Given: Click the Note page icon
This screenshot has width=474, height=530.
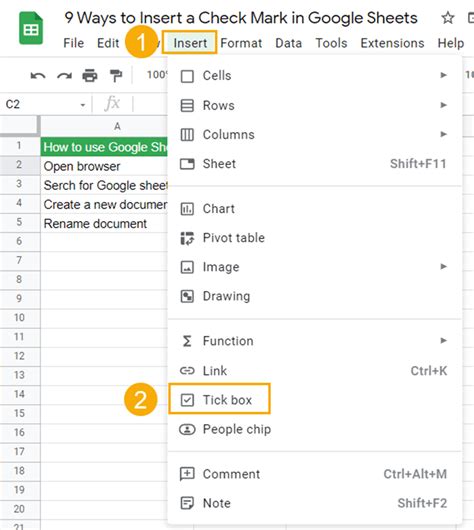Looking at the screenshot, I should 187,503.
